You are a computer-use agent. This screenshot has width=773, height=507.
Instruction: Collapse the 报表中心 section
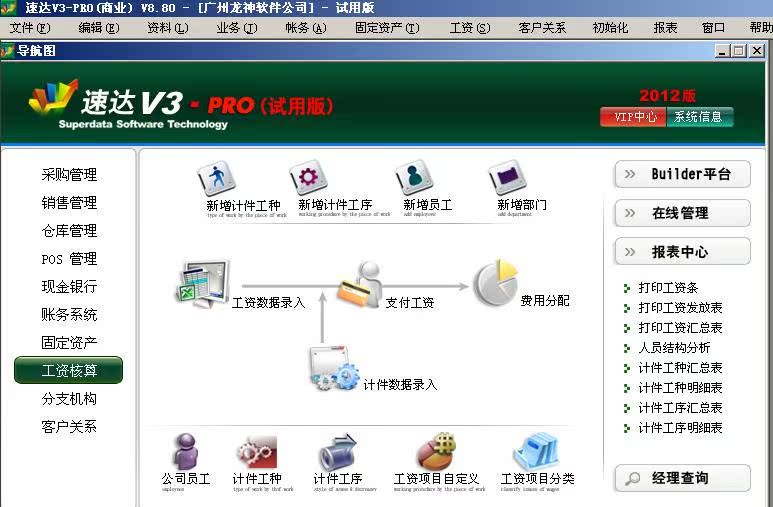[683, 252]
